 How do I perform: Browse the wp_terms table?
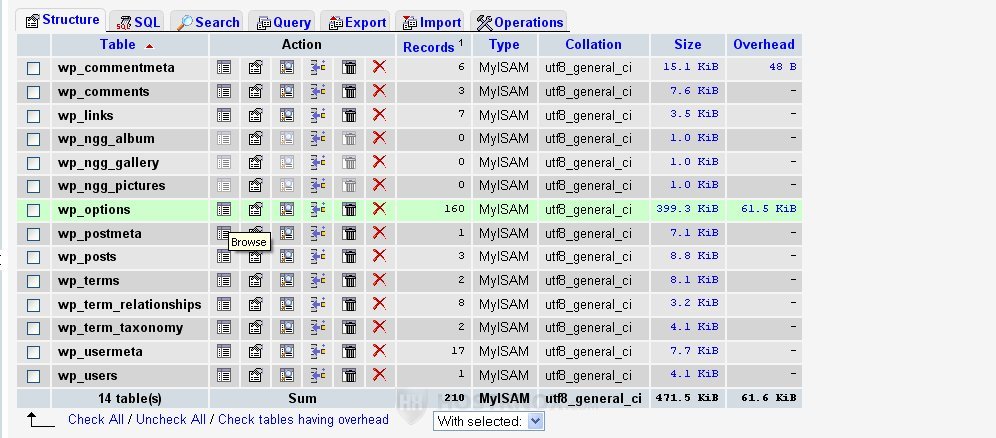click(x=224, y=281)
